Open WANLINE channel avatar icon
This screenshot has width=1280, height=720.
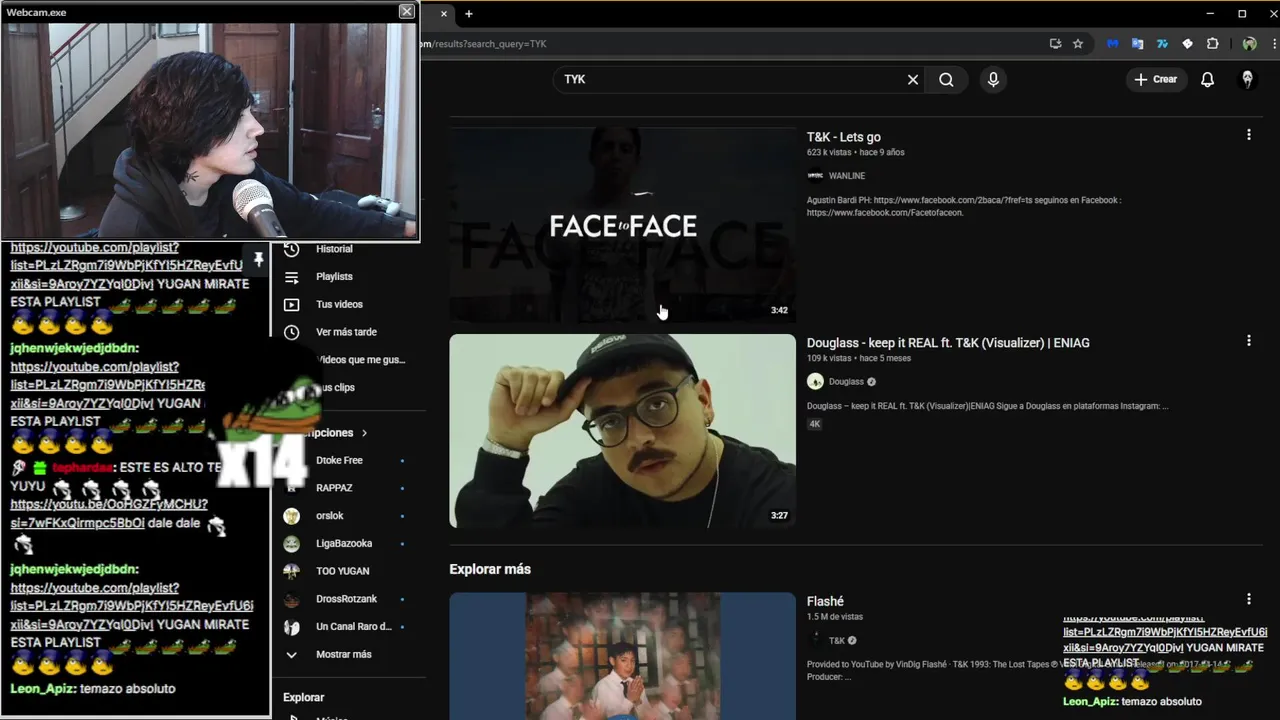[815, 176]
